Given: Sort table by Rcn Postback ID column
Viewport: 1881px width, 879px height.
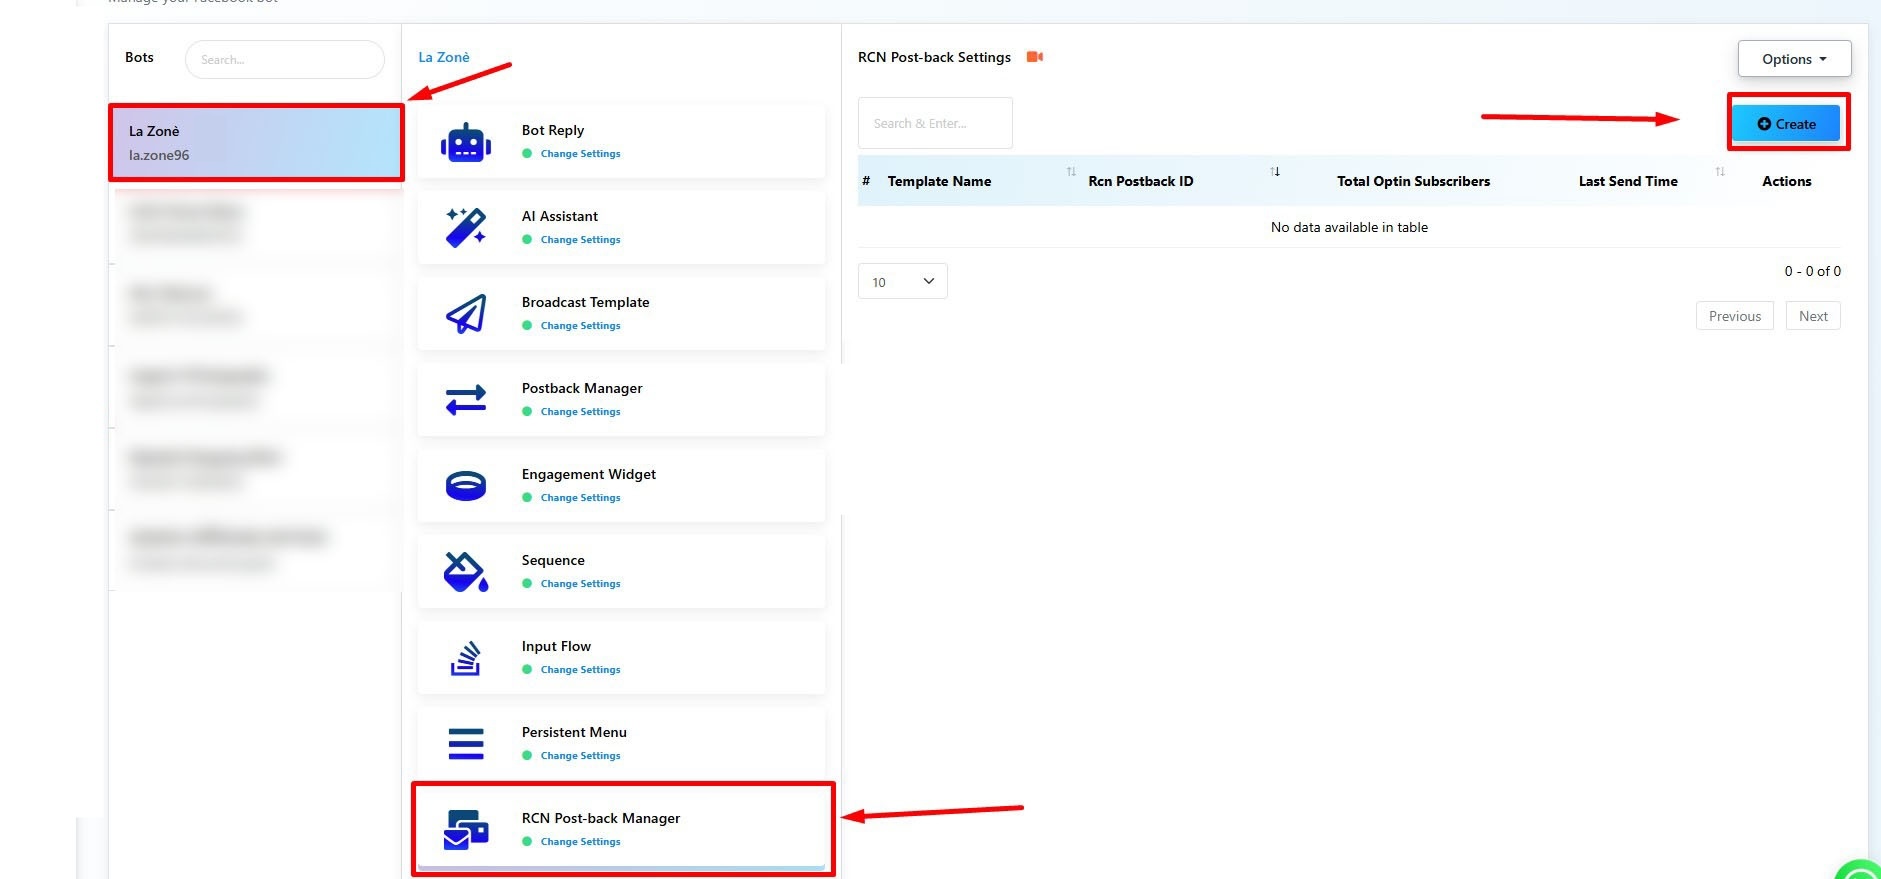Looking at the screenshot, I should coord(1140,181).
